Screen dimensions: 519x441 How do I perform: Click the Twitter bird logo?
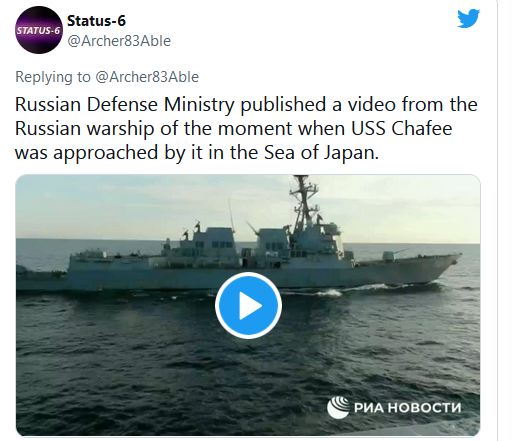coord(468,18)
